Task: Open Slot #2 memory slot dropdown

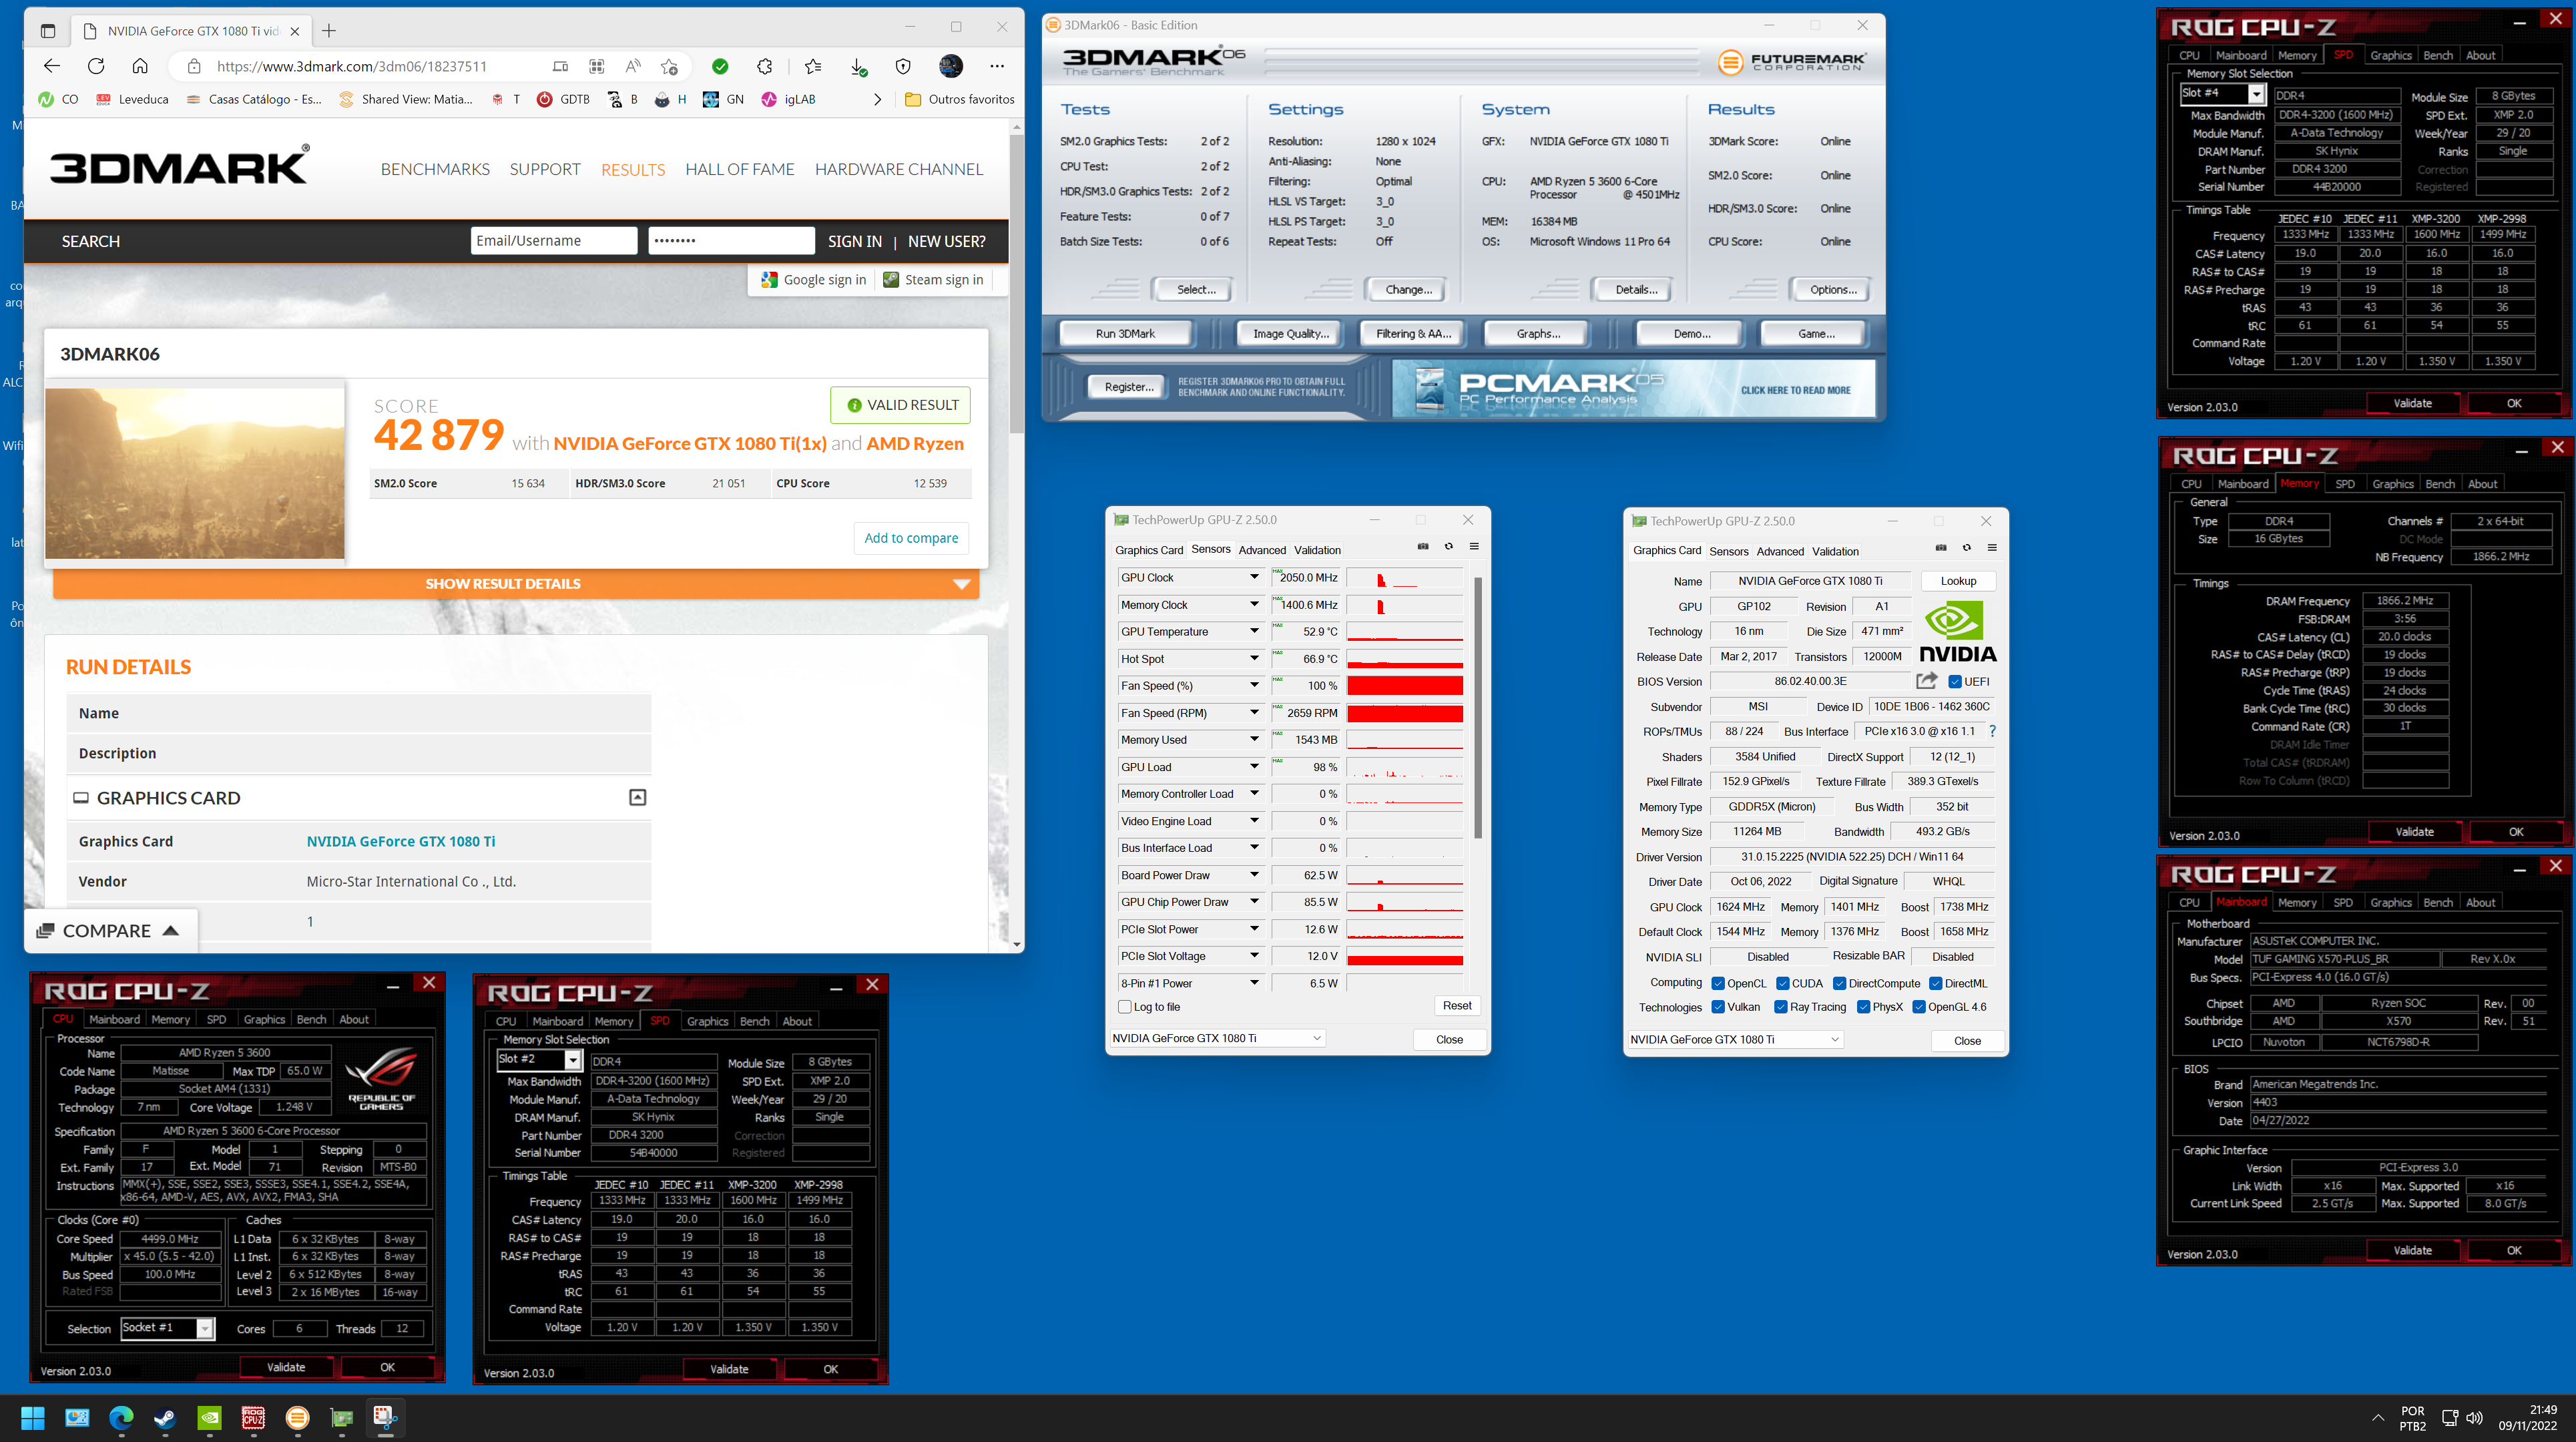Action: (x=573, y=1060)
